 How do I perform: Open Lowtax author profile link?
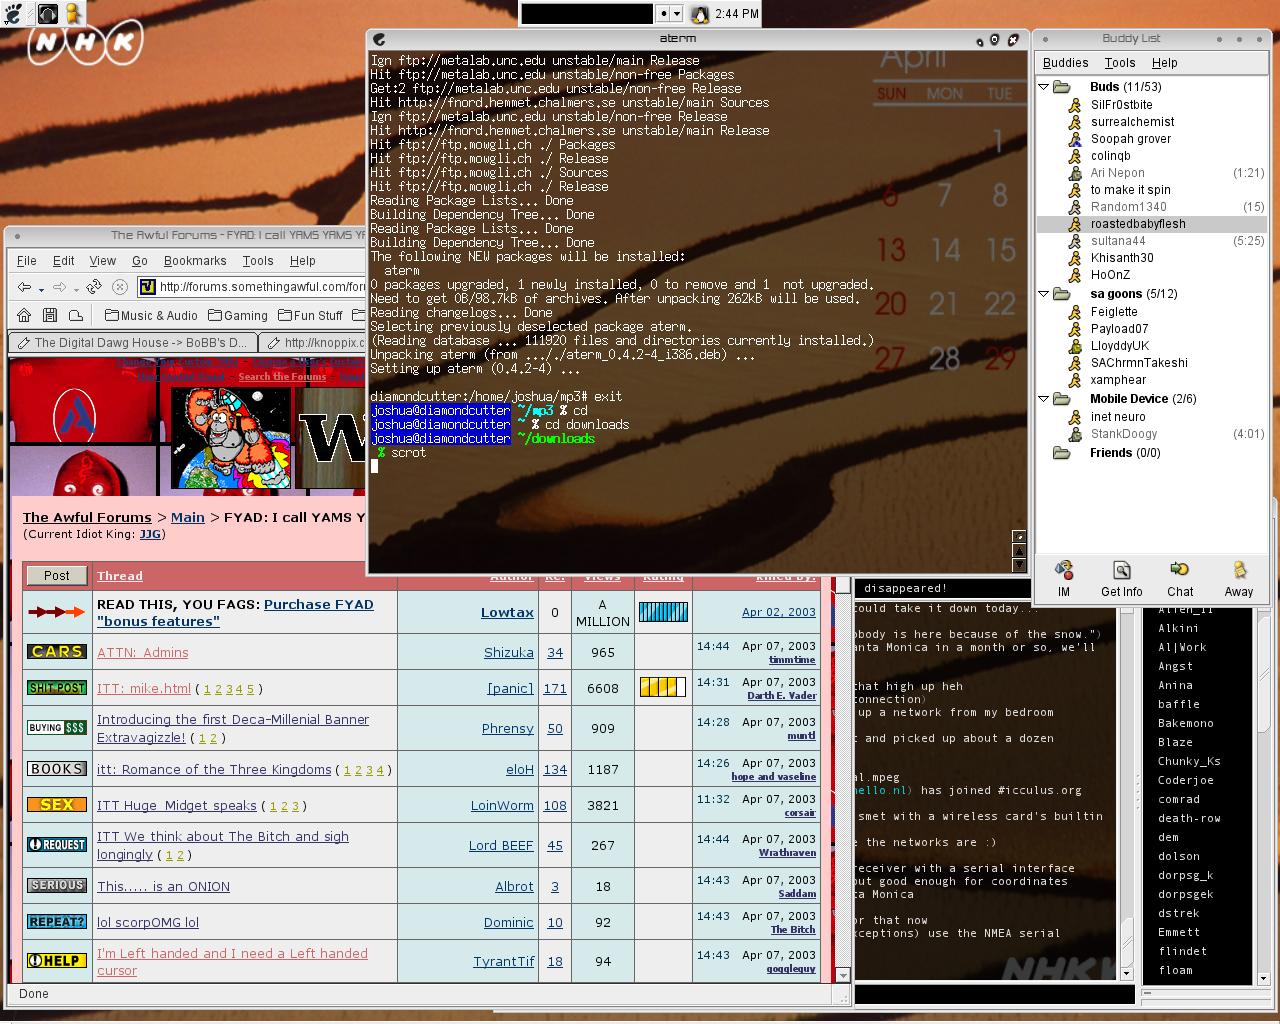[507, 612]
